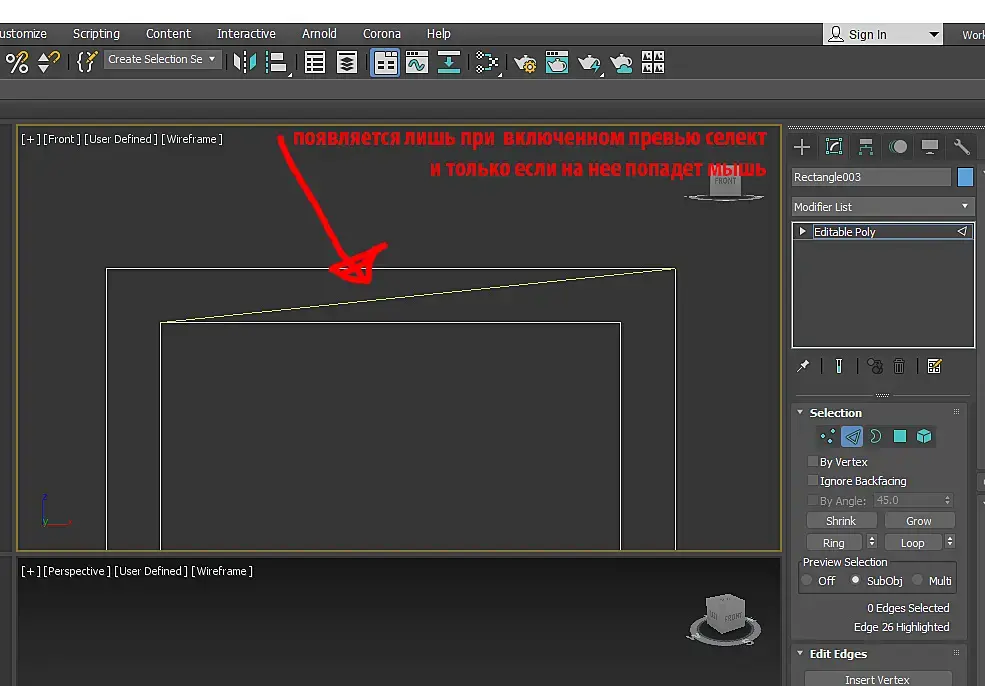Click the Loop selection button
Image resolution: width=985 pixels, height=686 pixels.
pos(913,542)
